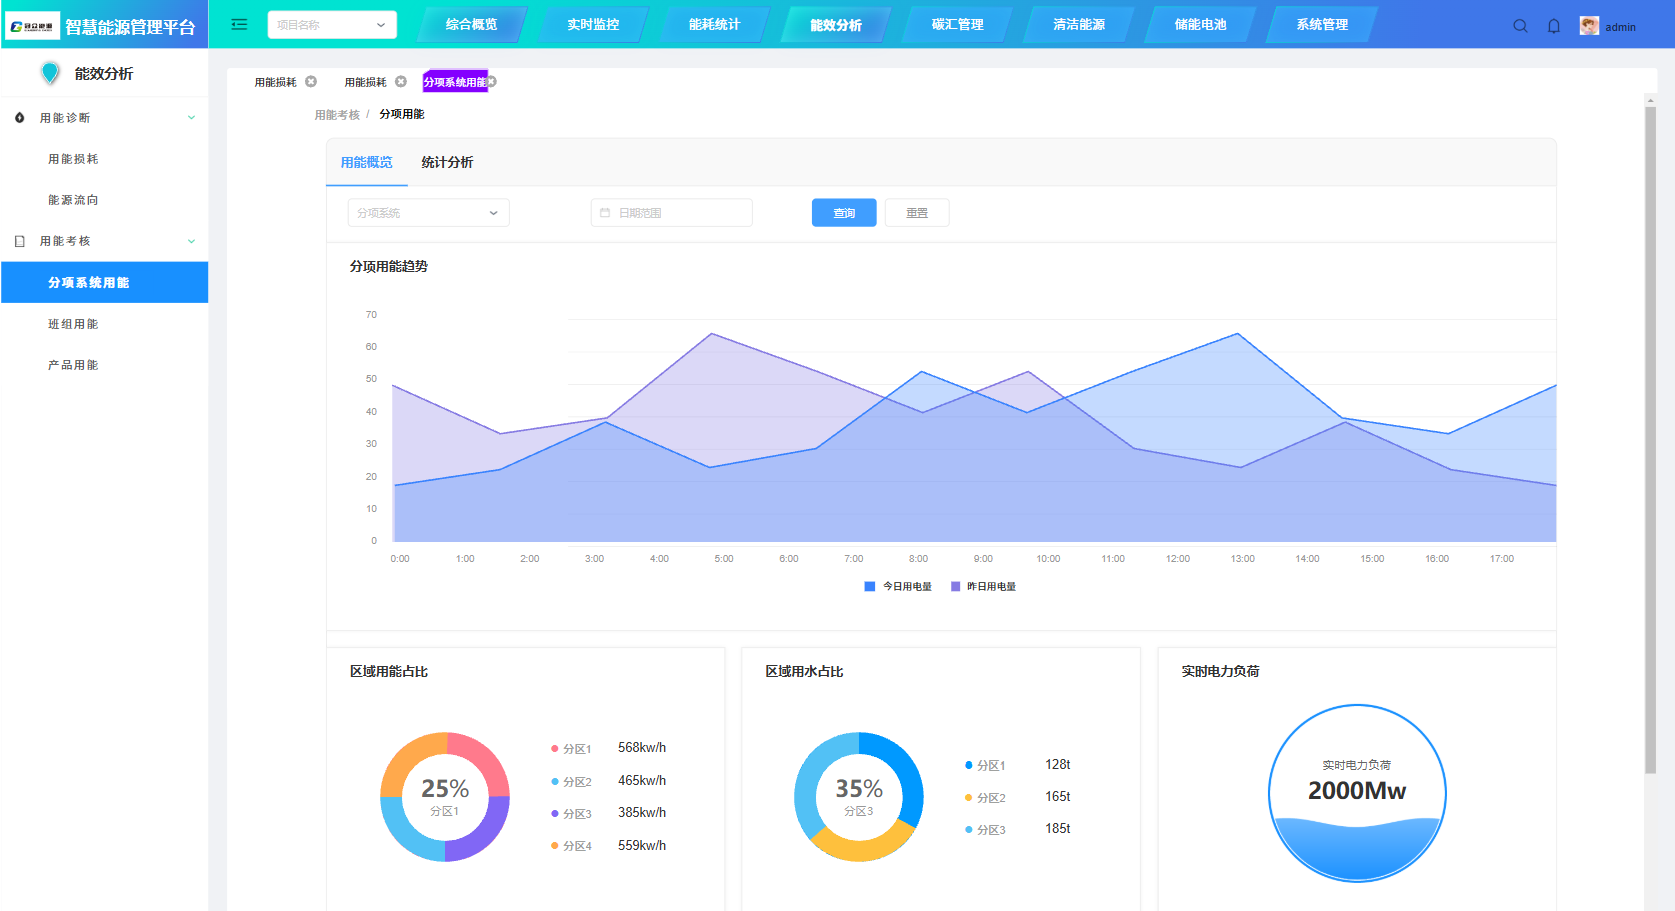Click the admin user avatar
Screen dimensions: 1675x911
(x=1589, y=26)
